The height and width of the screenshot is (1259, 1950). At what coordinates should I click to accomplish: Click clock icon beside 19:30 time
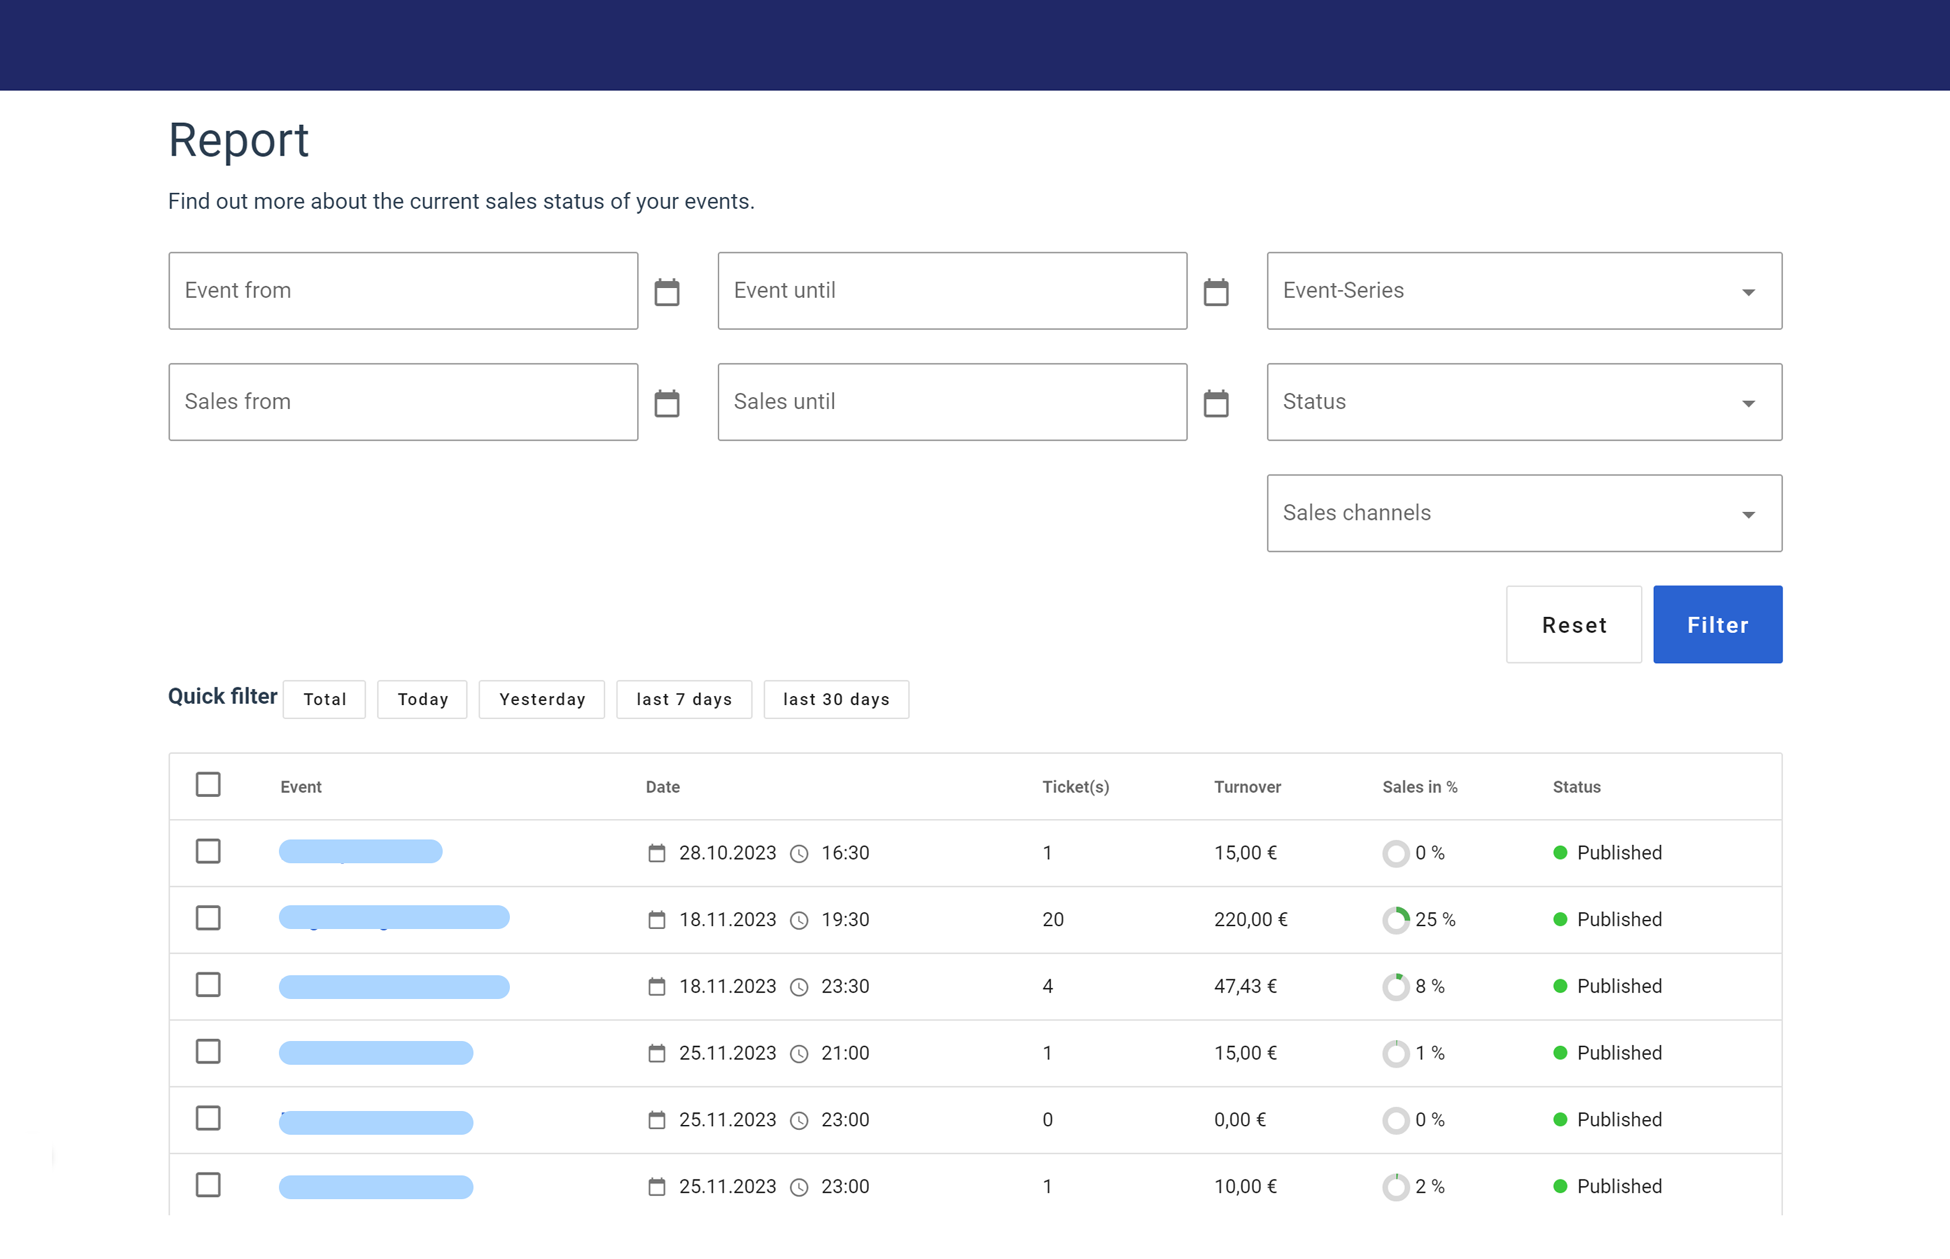tap(799, 920)
